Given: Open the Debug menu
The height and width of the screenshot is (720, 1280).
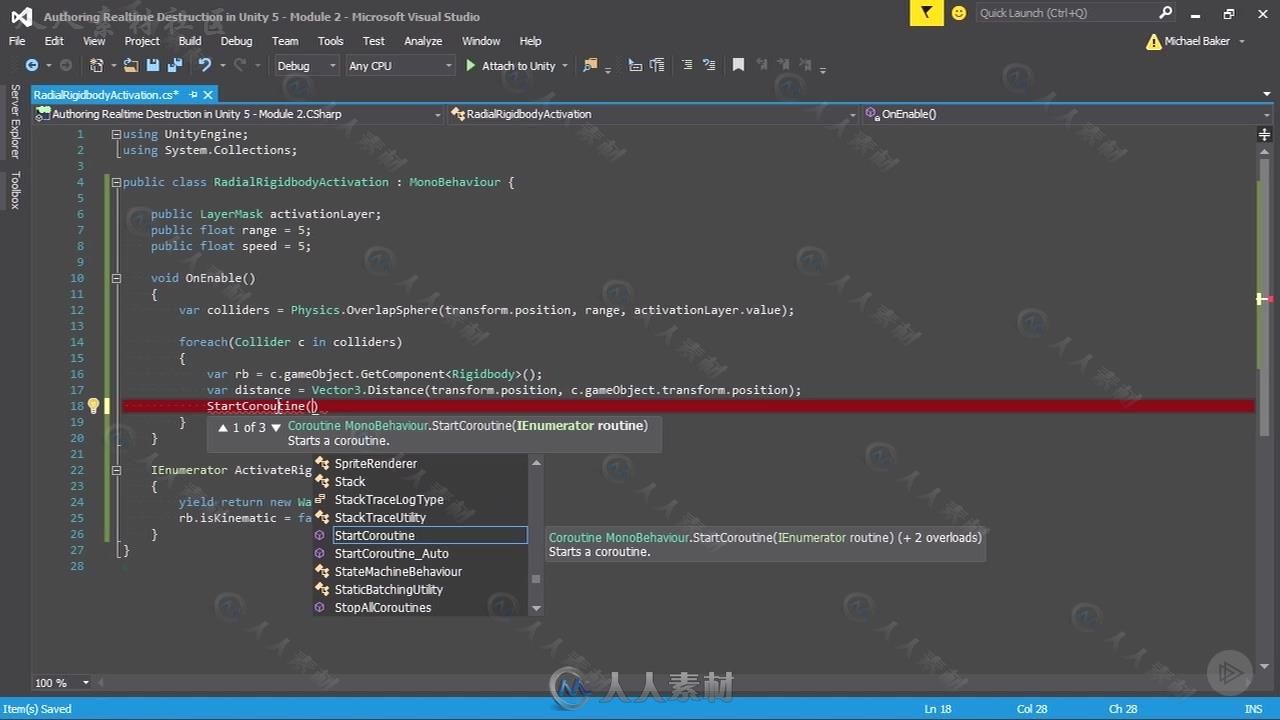Looking at the screenshot, I should point(236,41).
